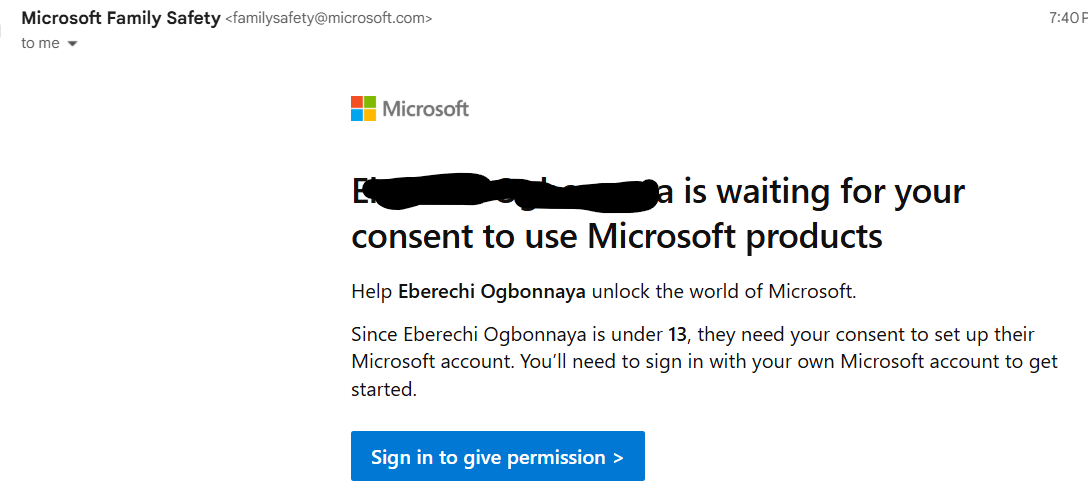Screen dimensions: 1088x497
Task: Click the Sign in to give permission button
Action: point(498,456)
